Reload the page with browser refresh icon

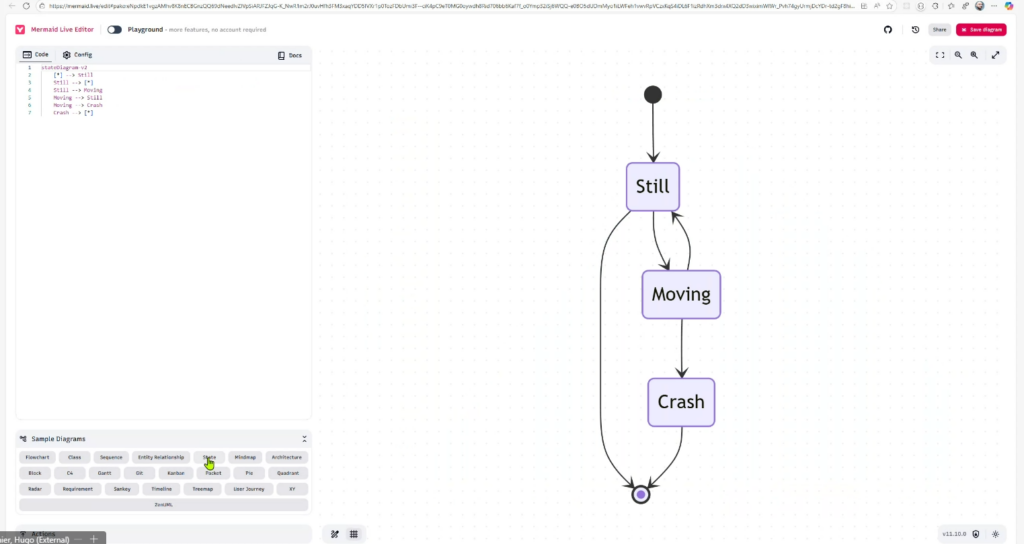(x=26, y=6)
